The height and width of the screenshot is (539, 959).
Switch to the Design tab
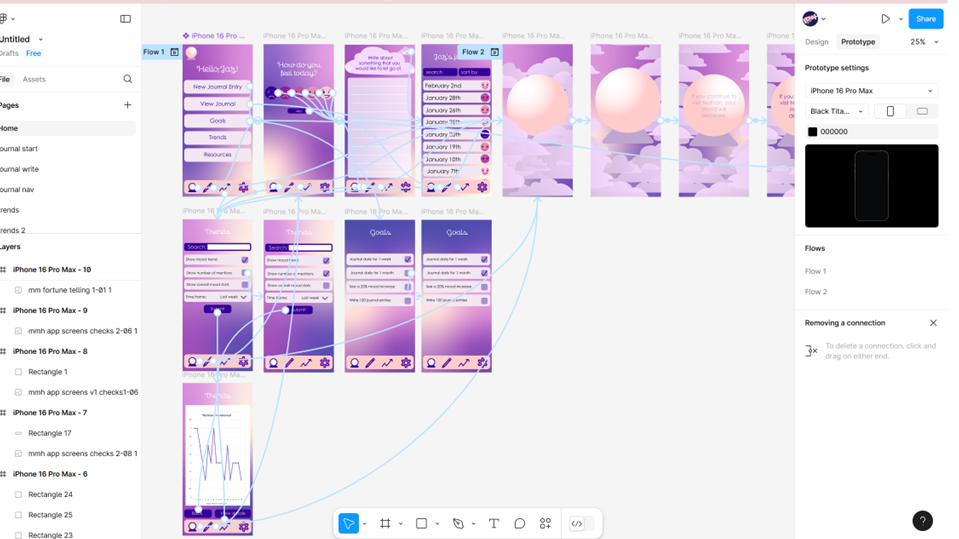click(x=816, y=42)
